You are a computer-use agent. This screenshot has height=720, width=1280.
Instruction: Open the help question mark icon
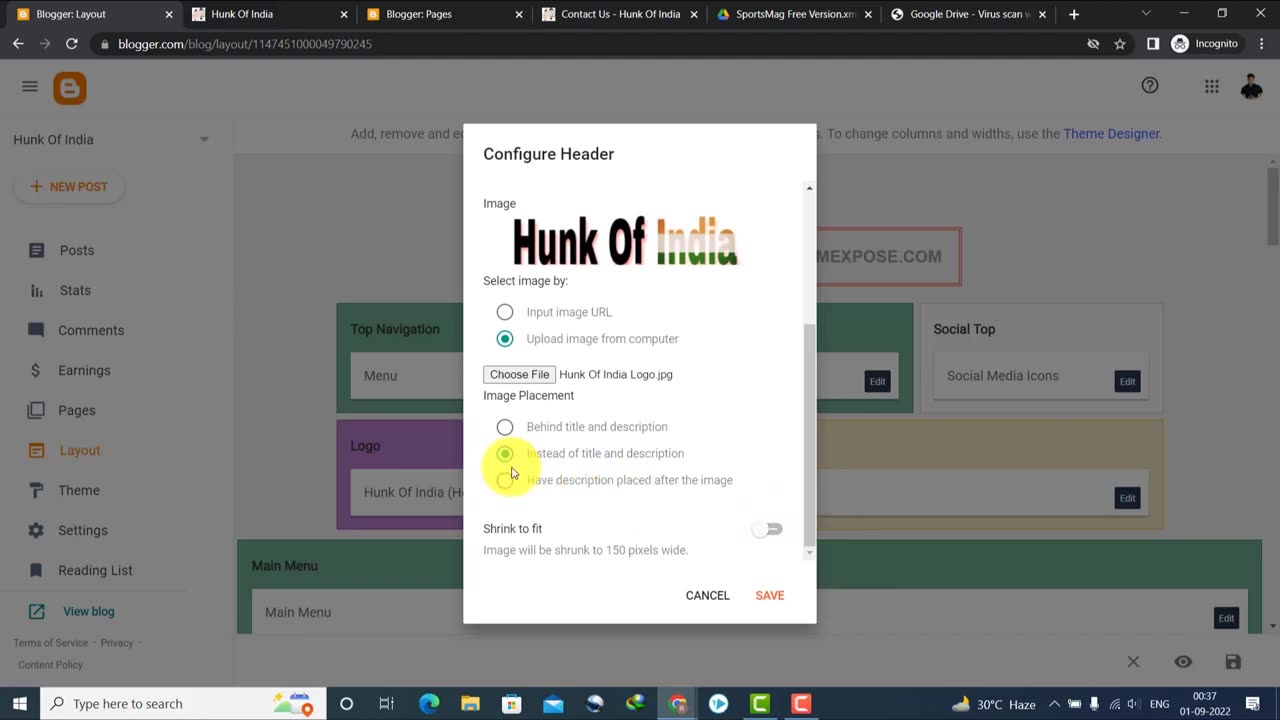click(x=1150, y=86)
